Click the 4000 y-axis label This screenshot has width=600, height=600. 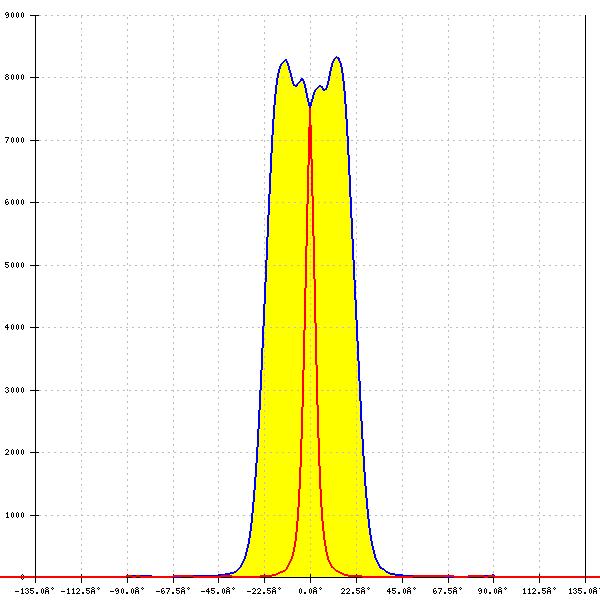click(x=15, y=328)
